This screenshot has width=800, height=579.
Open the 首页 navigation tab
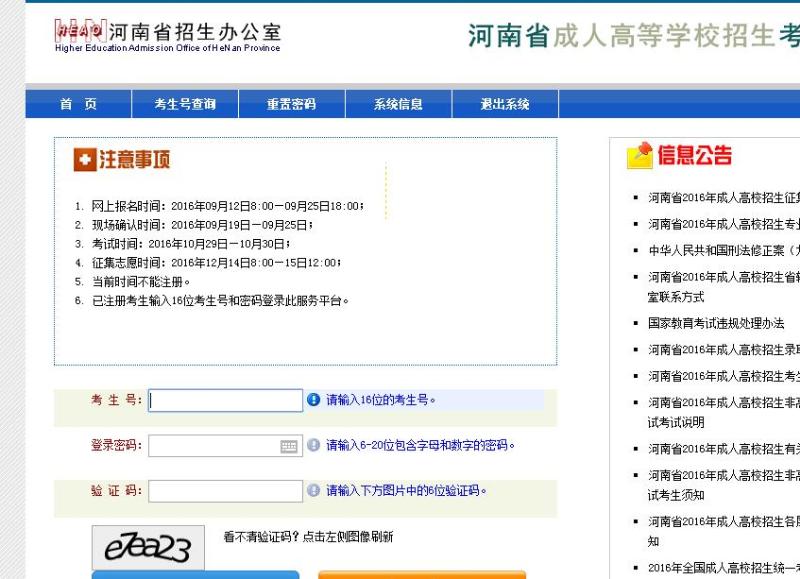[79, 104]
